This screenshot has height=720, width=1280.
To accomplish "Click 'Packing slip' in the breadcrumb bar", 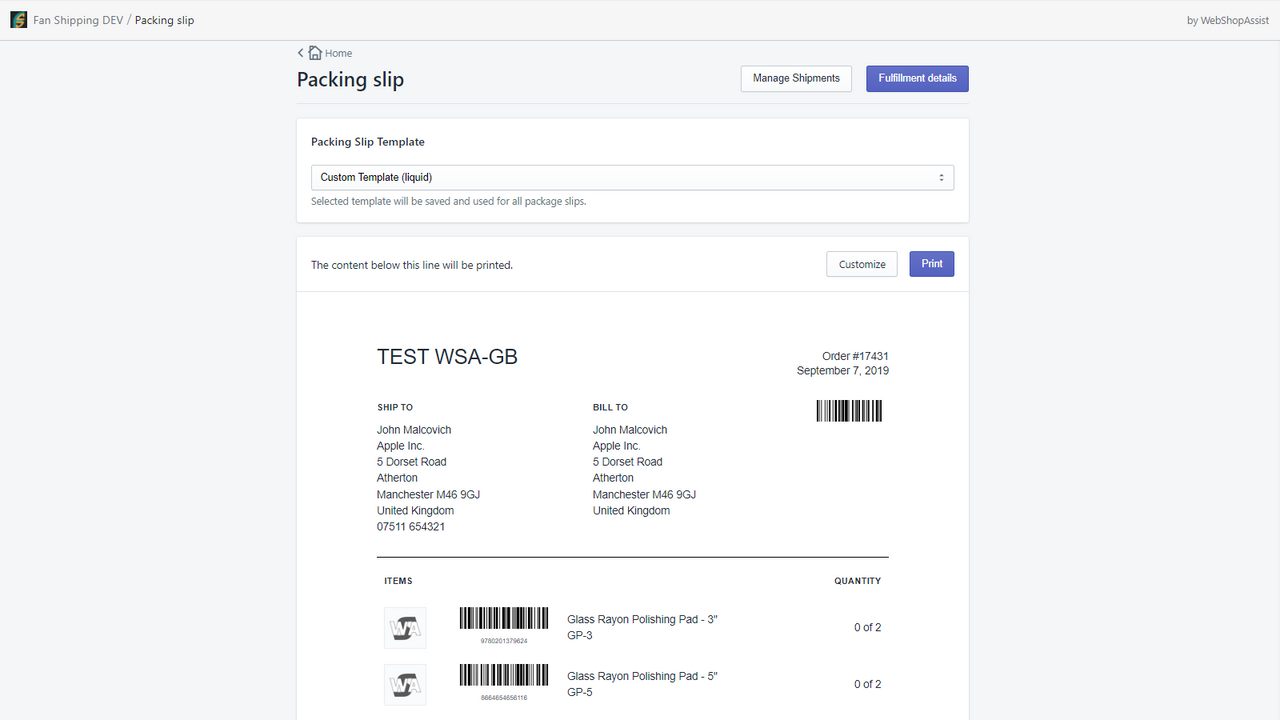I will pyautogui.click(x=163, y=19).
